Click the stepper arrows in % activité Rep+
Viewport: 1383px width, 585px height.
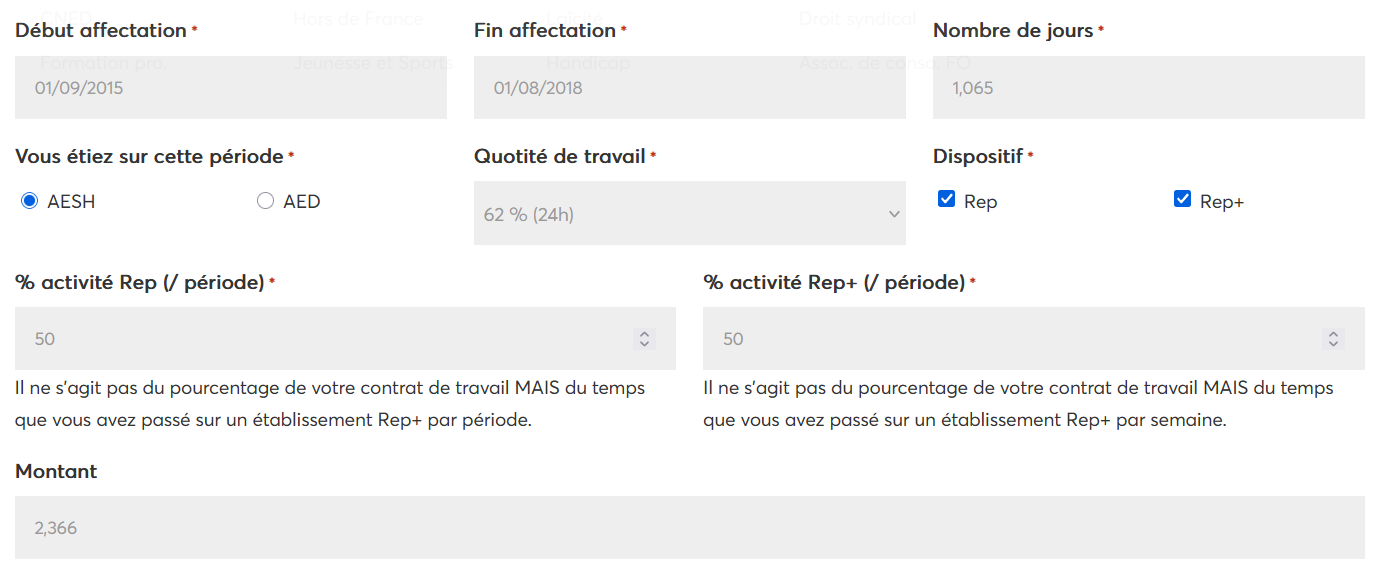pyautogui.click(x=1333, y=339)
